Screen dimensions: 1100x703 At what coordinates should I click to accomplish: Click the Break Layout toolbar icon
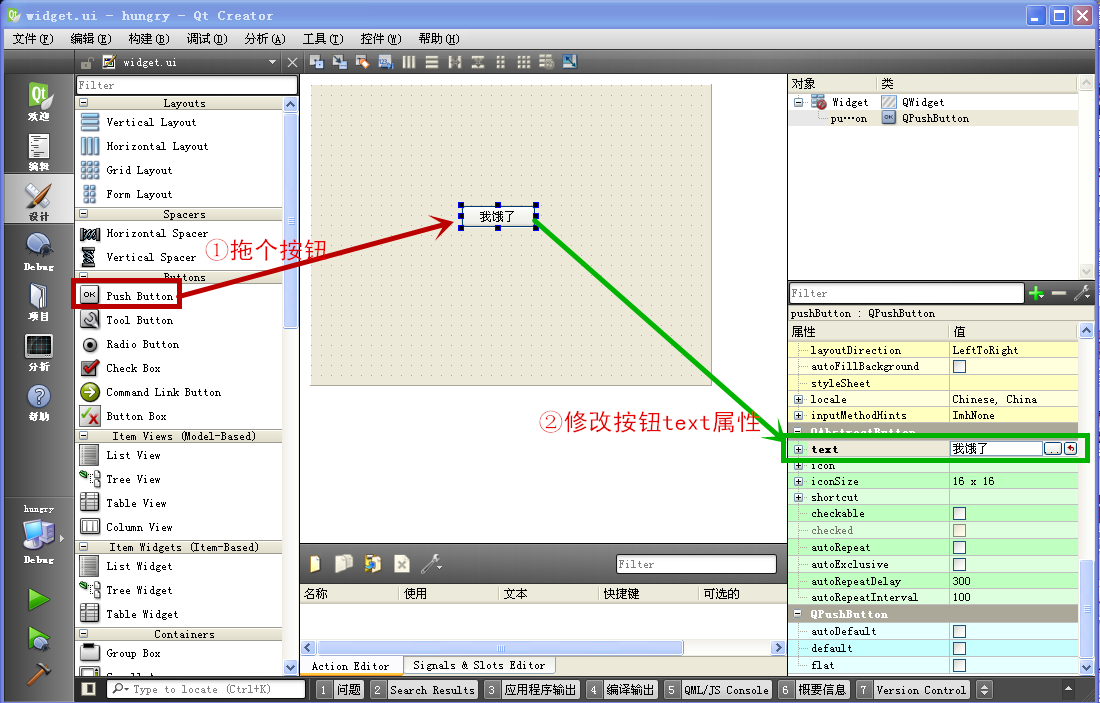(x=546, y=62)
